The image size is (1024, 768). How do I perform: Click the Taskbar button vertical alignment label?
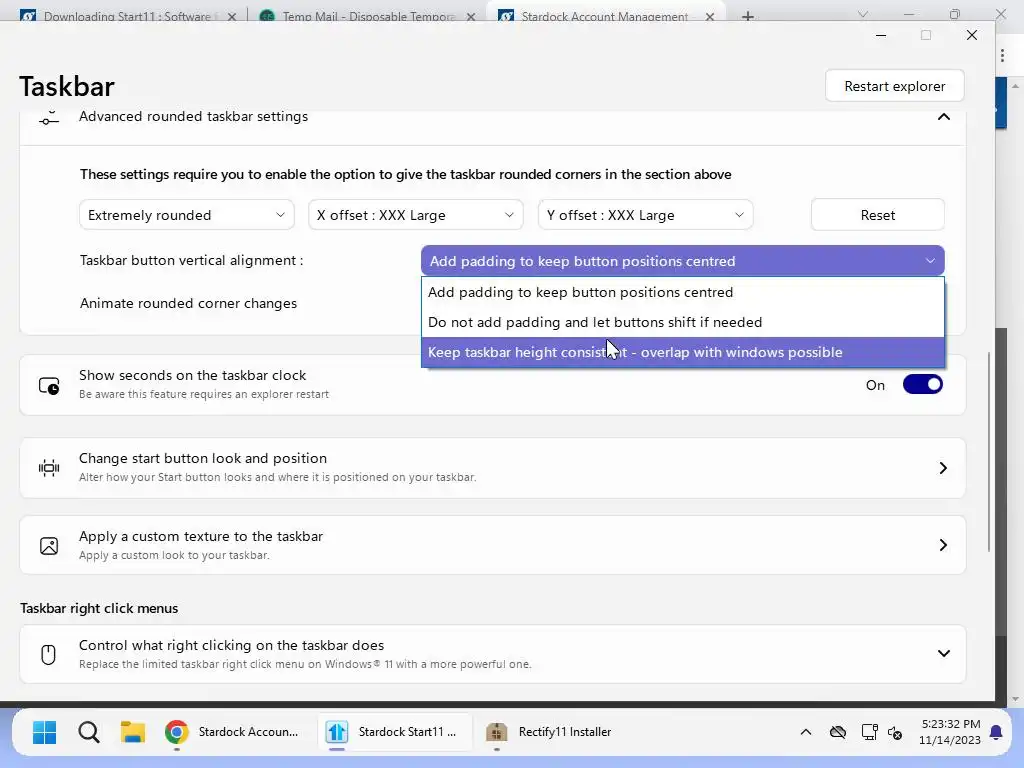click(191, 260)
